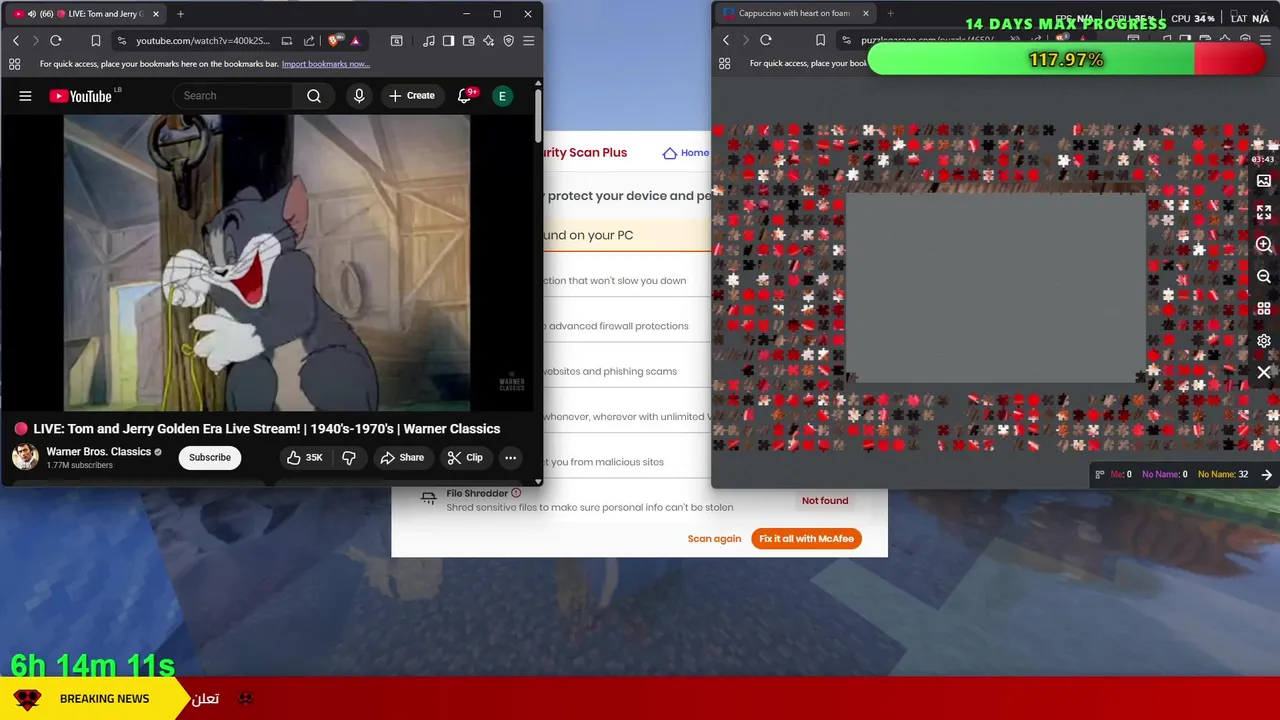
Task: Click Import bookmarks now link
Action: tap(325, 64)
